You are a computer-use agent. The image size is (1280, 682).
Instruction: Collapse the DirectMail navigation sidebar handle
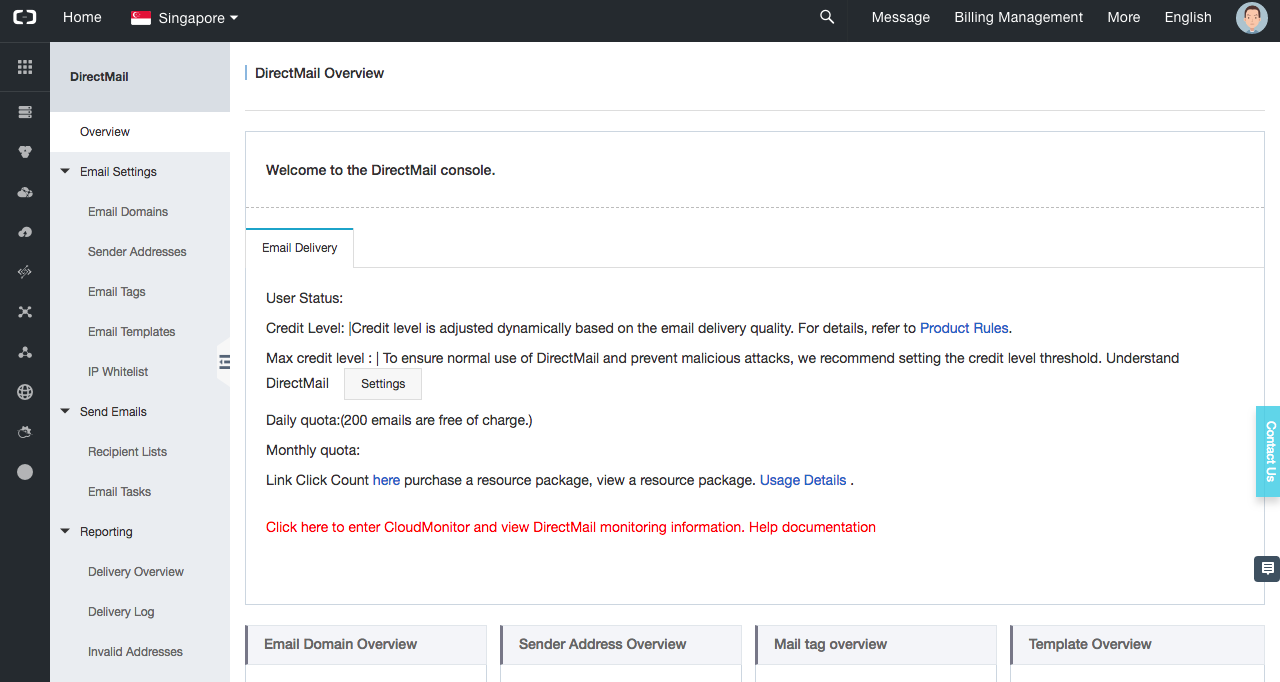[x=224, y=362]
